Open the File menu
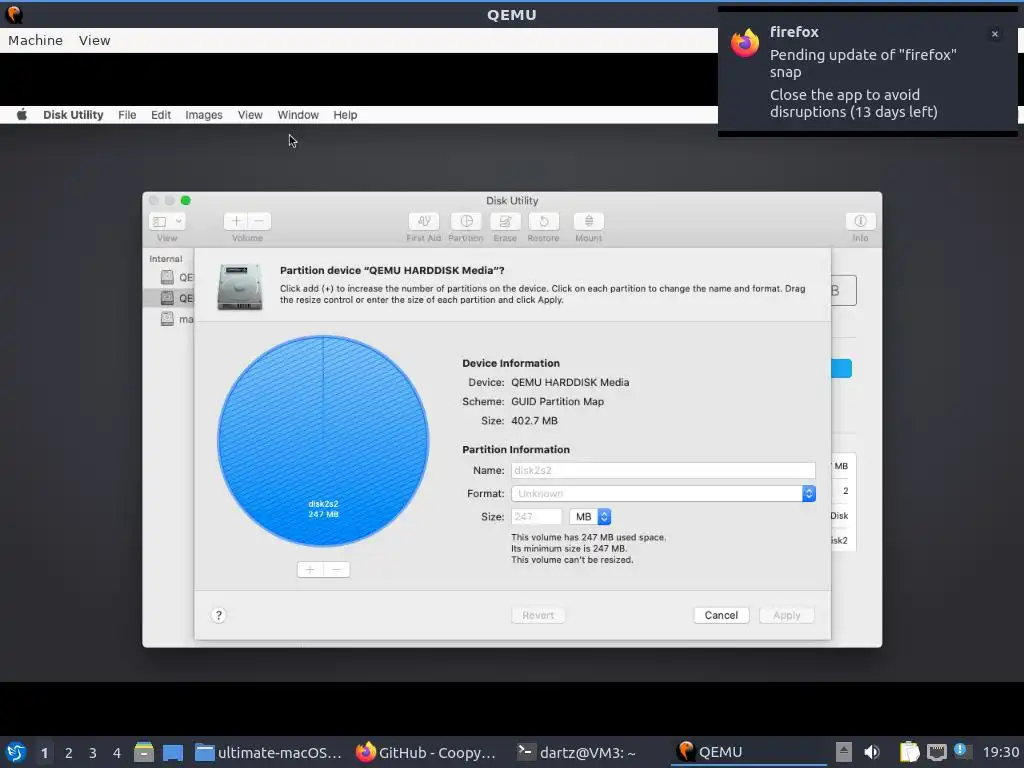Screen dimensions: 1024x768 (127, 115)
